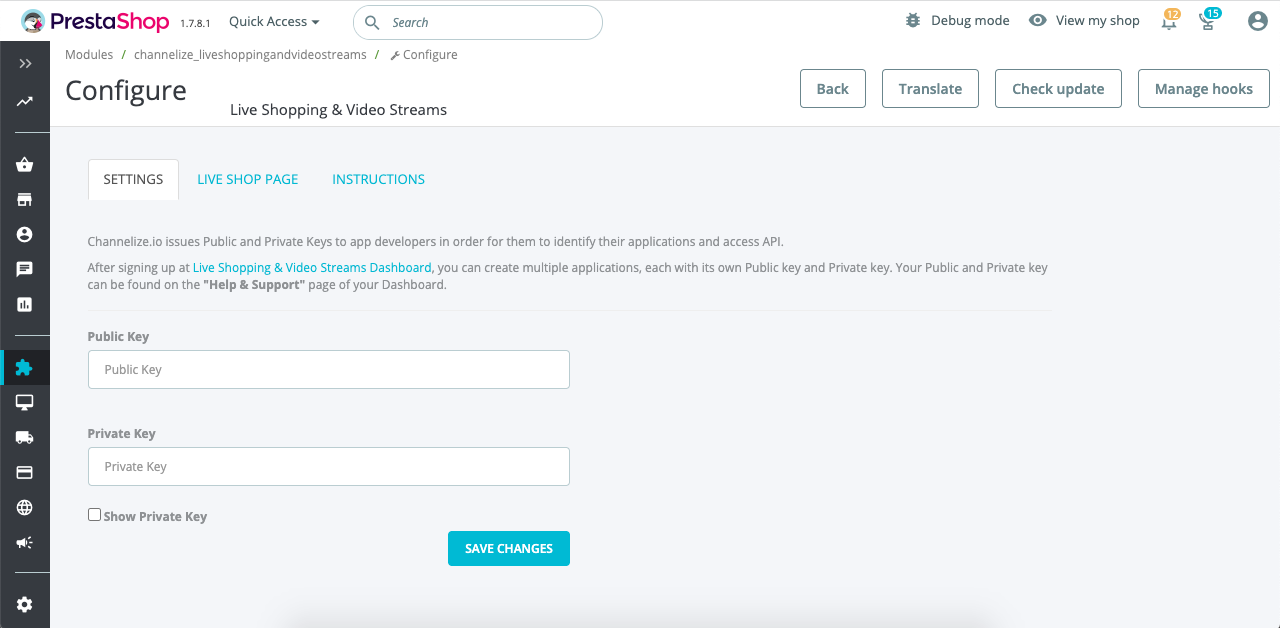Open Customer Service chat icon in sidebar
The width and height of the screenshot is (1280, 628).
25,269
